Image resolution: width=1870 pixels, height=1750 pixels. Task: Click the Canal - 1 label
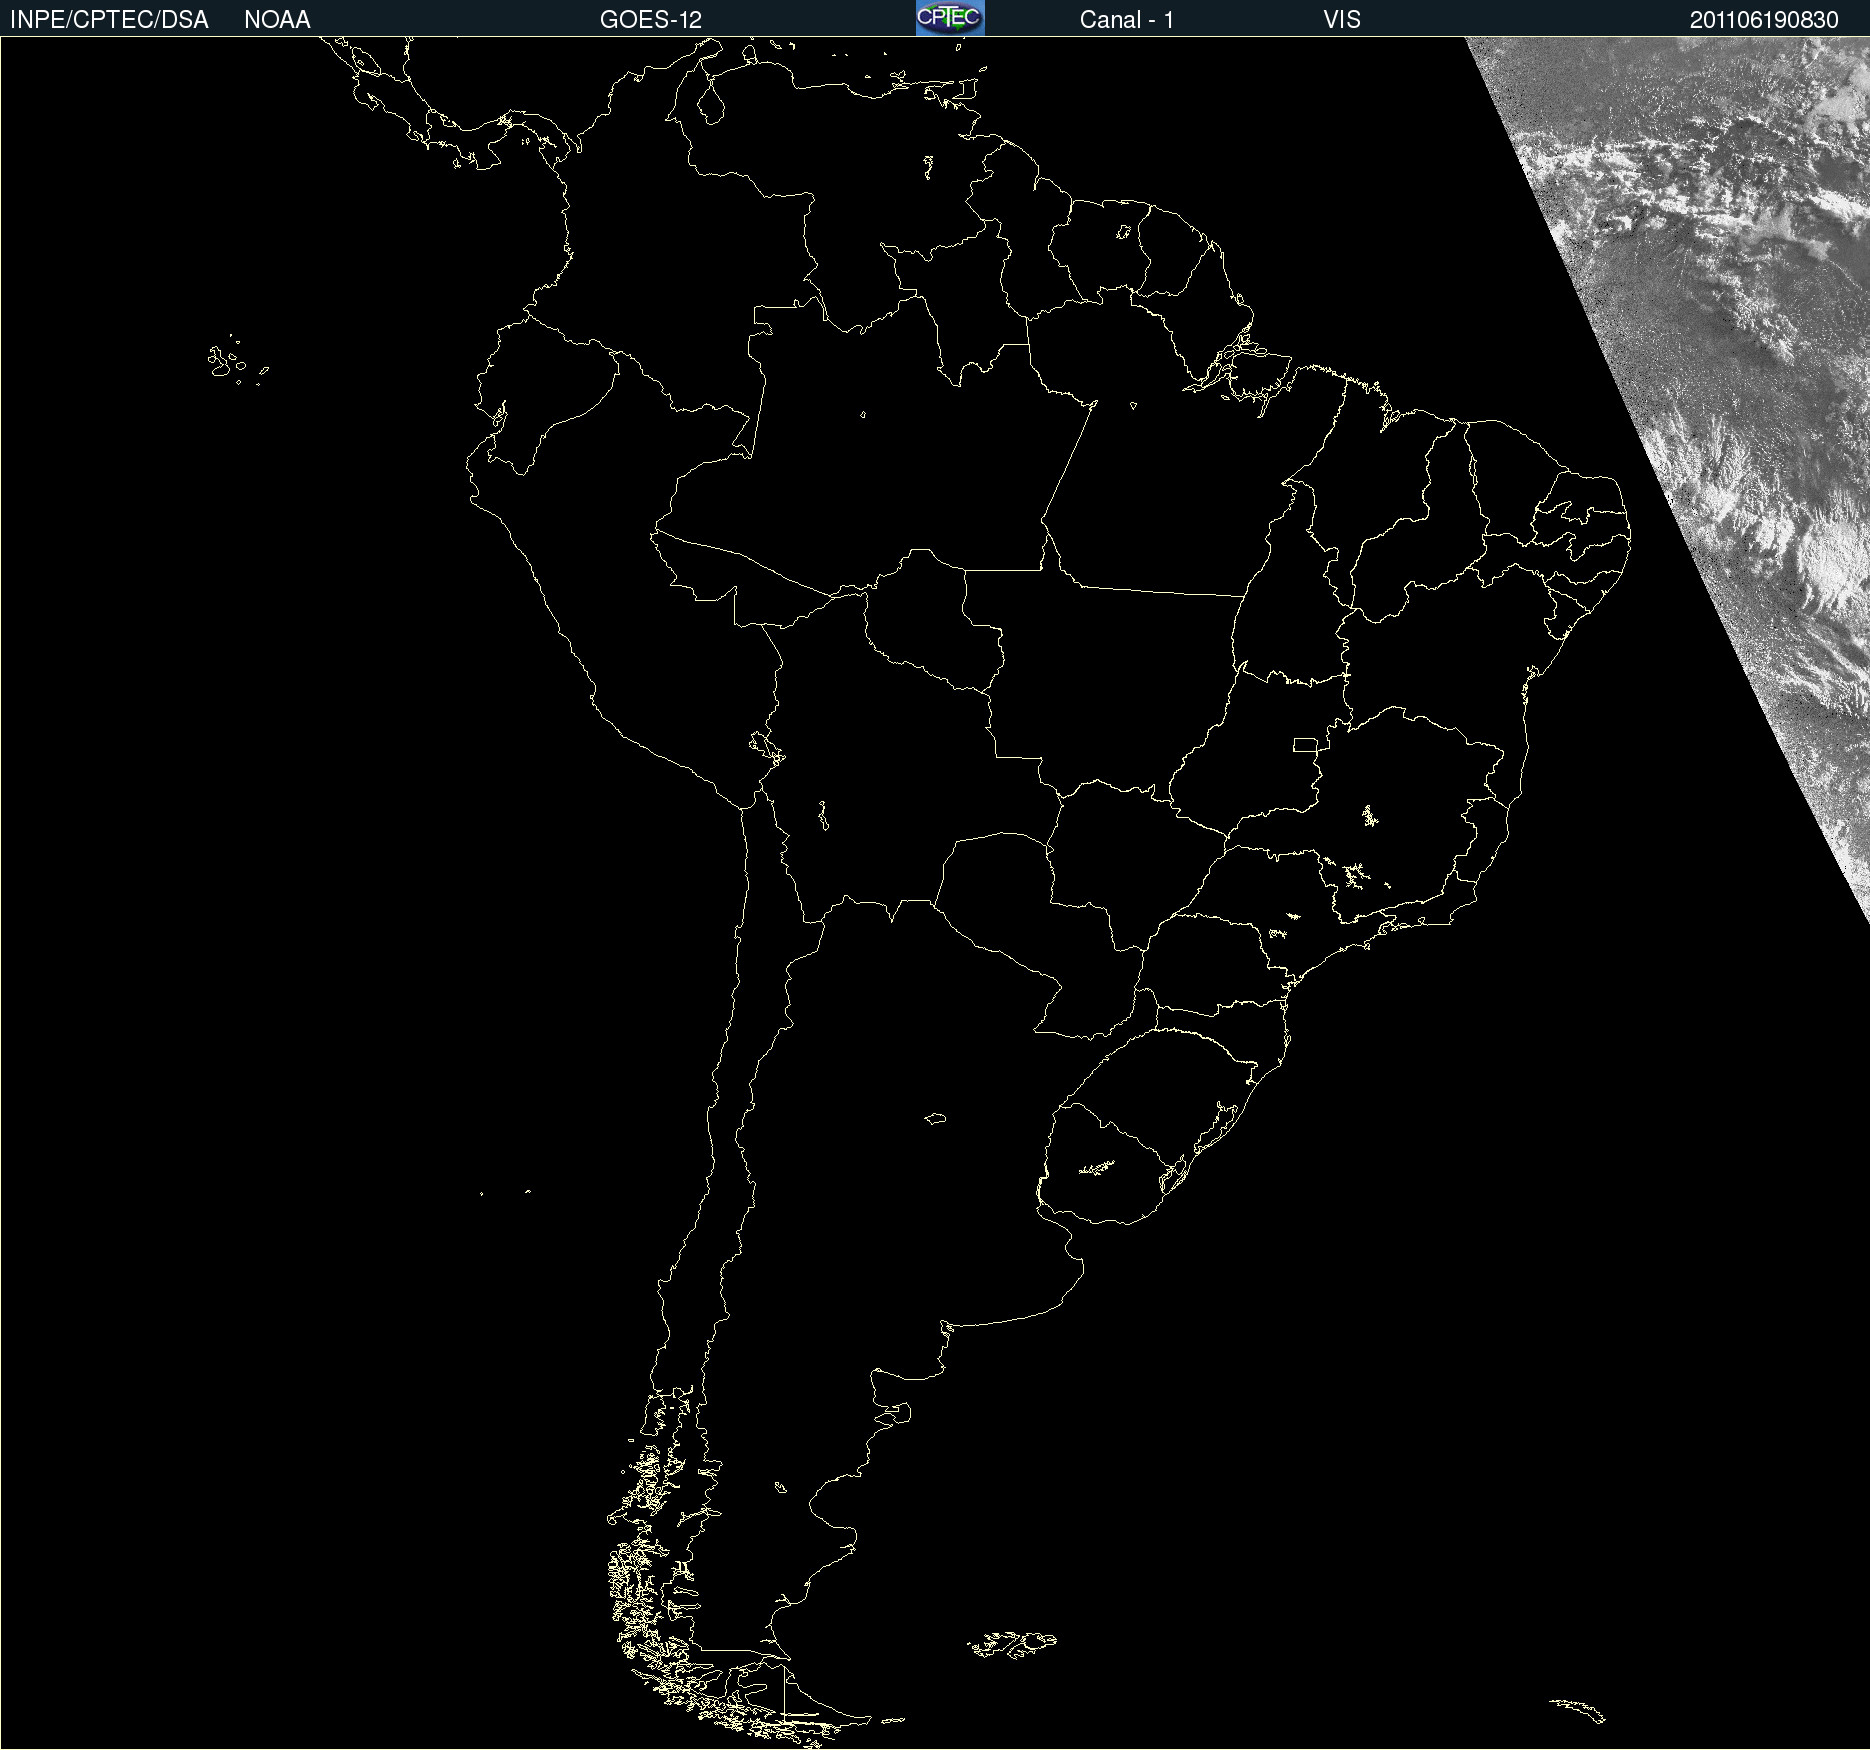(1127, 20)
